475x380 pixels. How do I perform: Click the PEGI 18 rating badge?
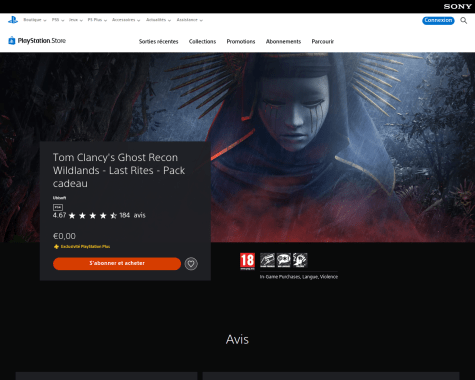[x=247, y=261]
